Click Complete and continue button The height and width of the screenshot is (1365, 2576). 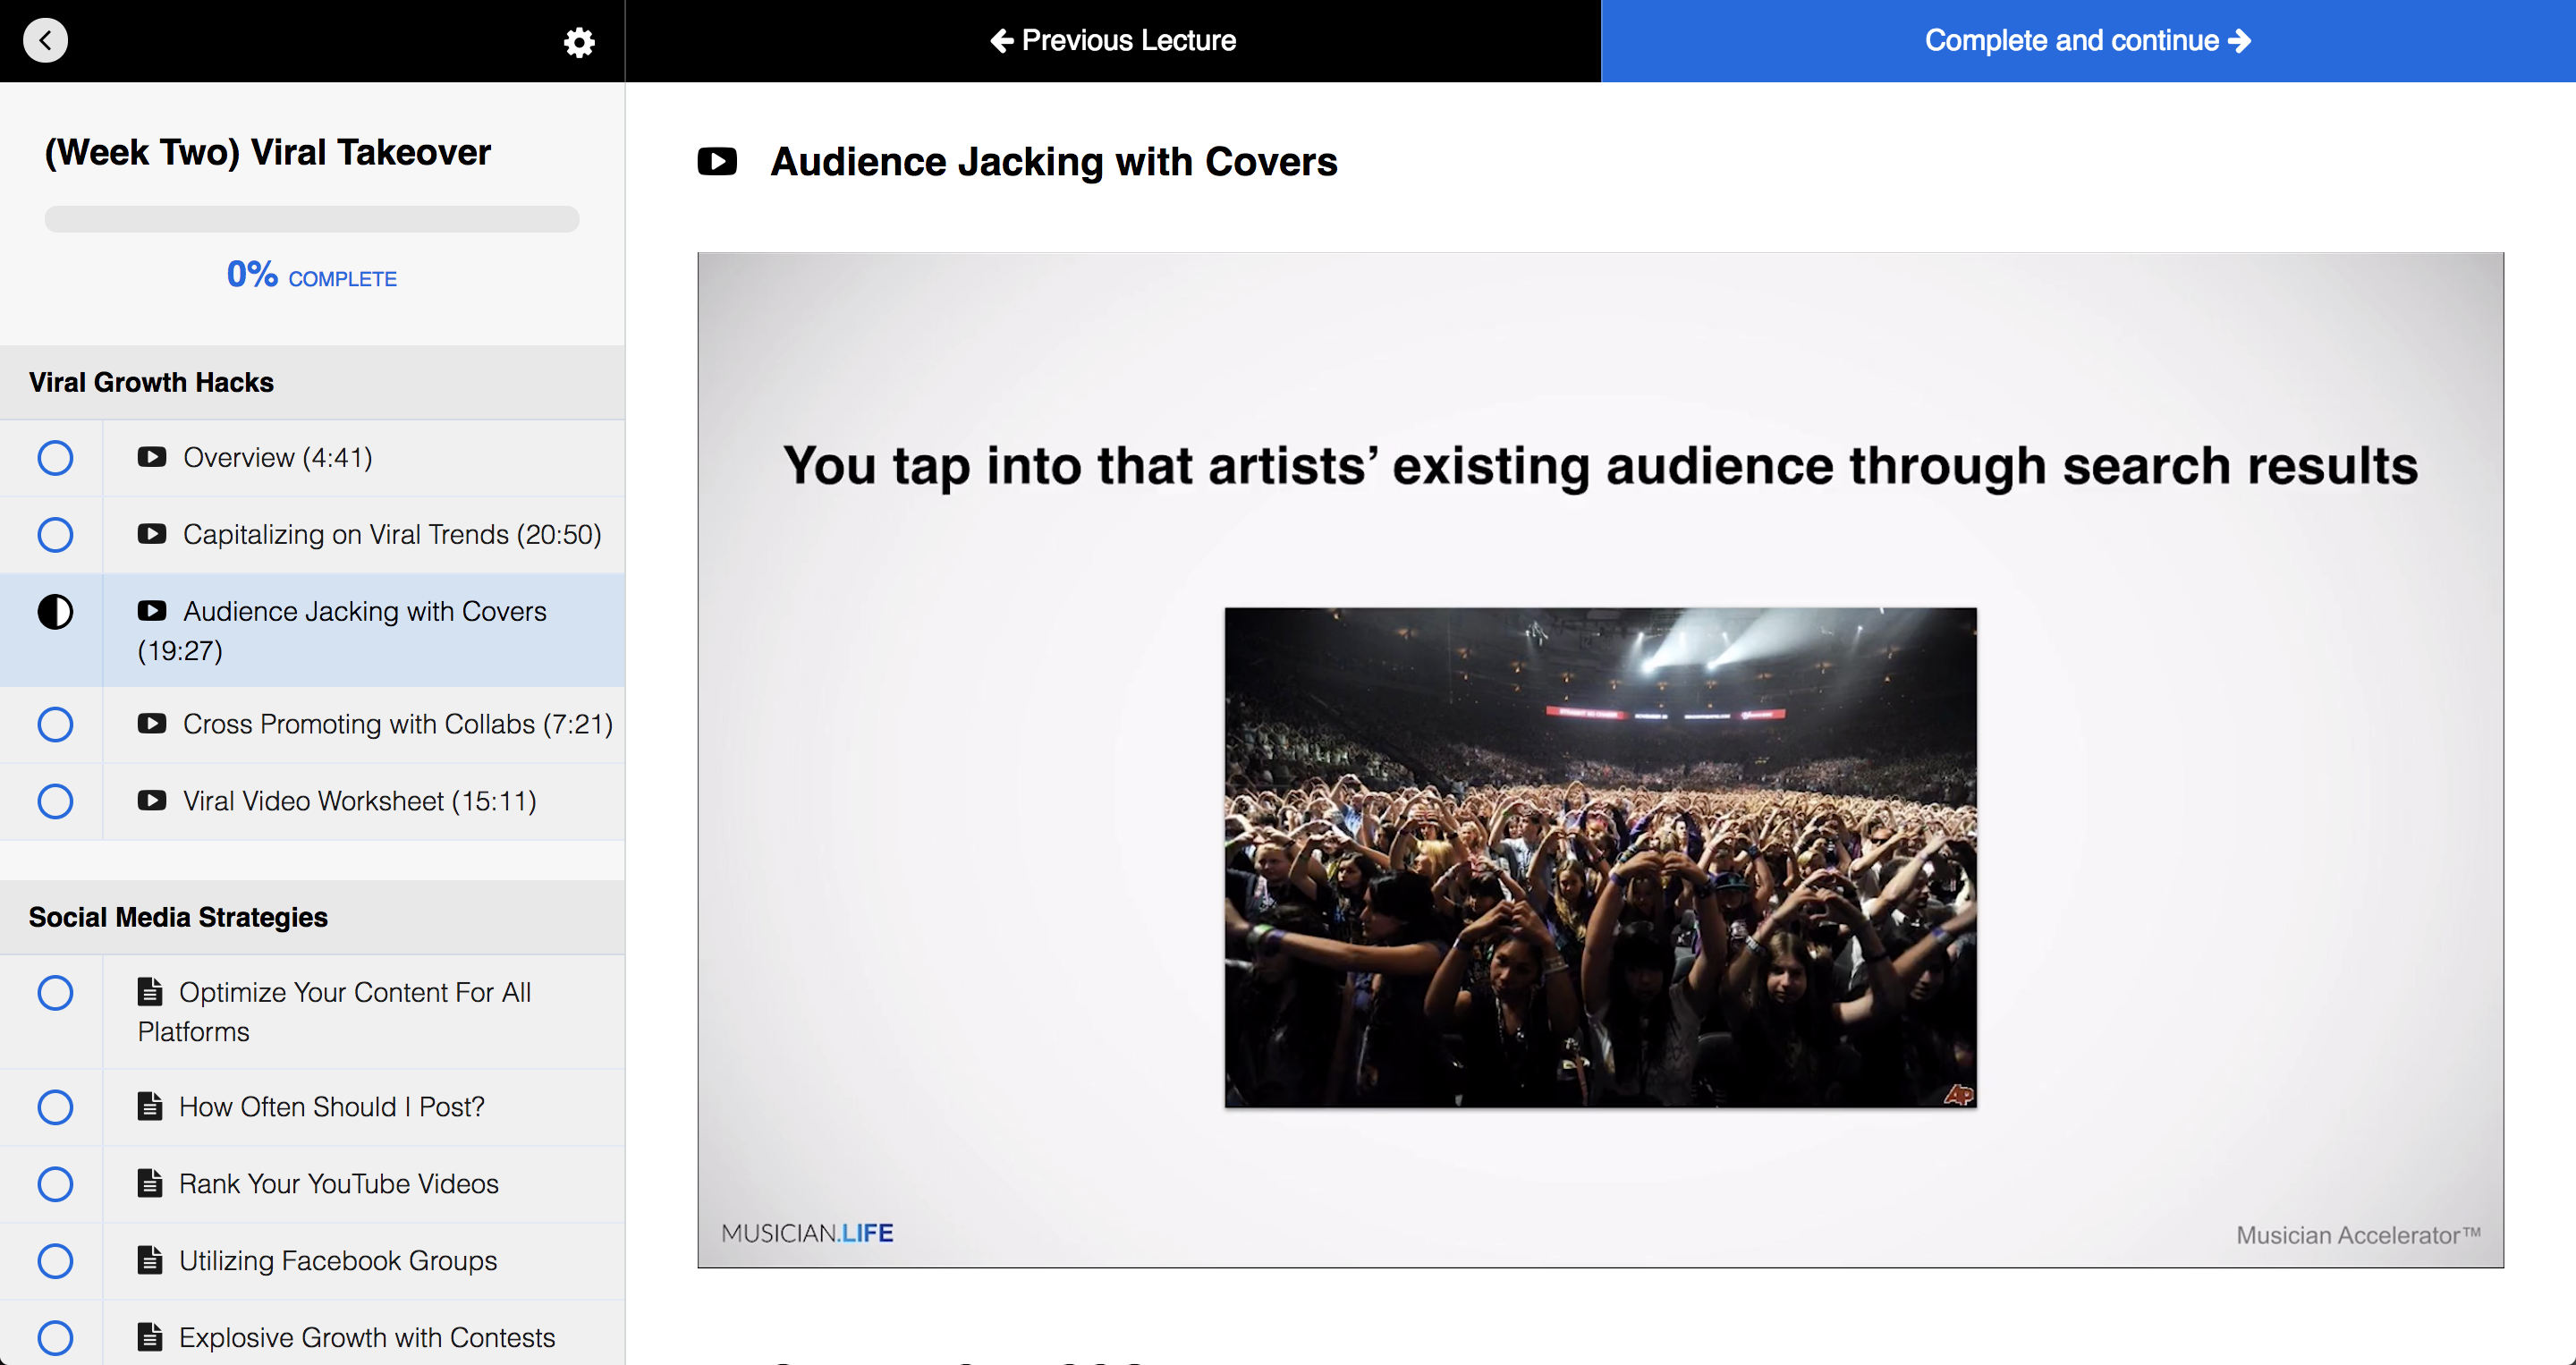tap(2088, 41)
